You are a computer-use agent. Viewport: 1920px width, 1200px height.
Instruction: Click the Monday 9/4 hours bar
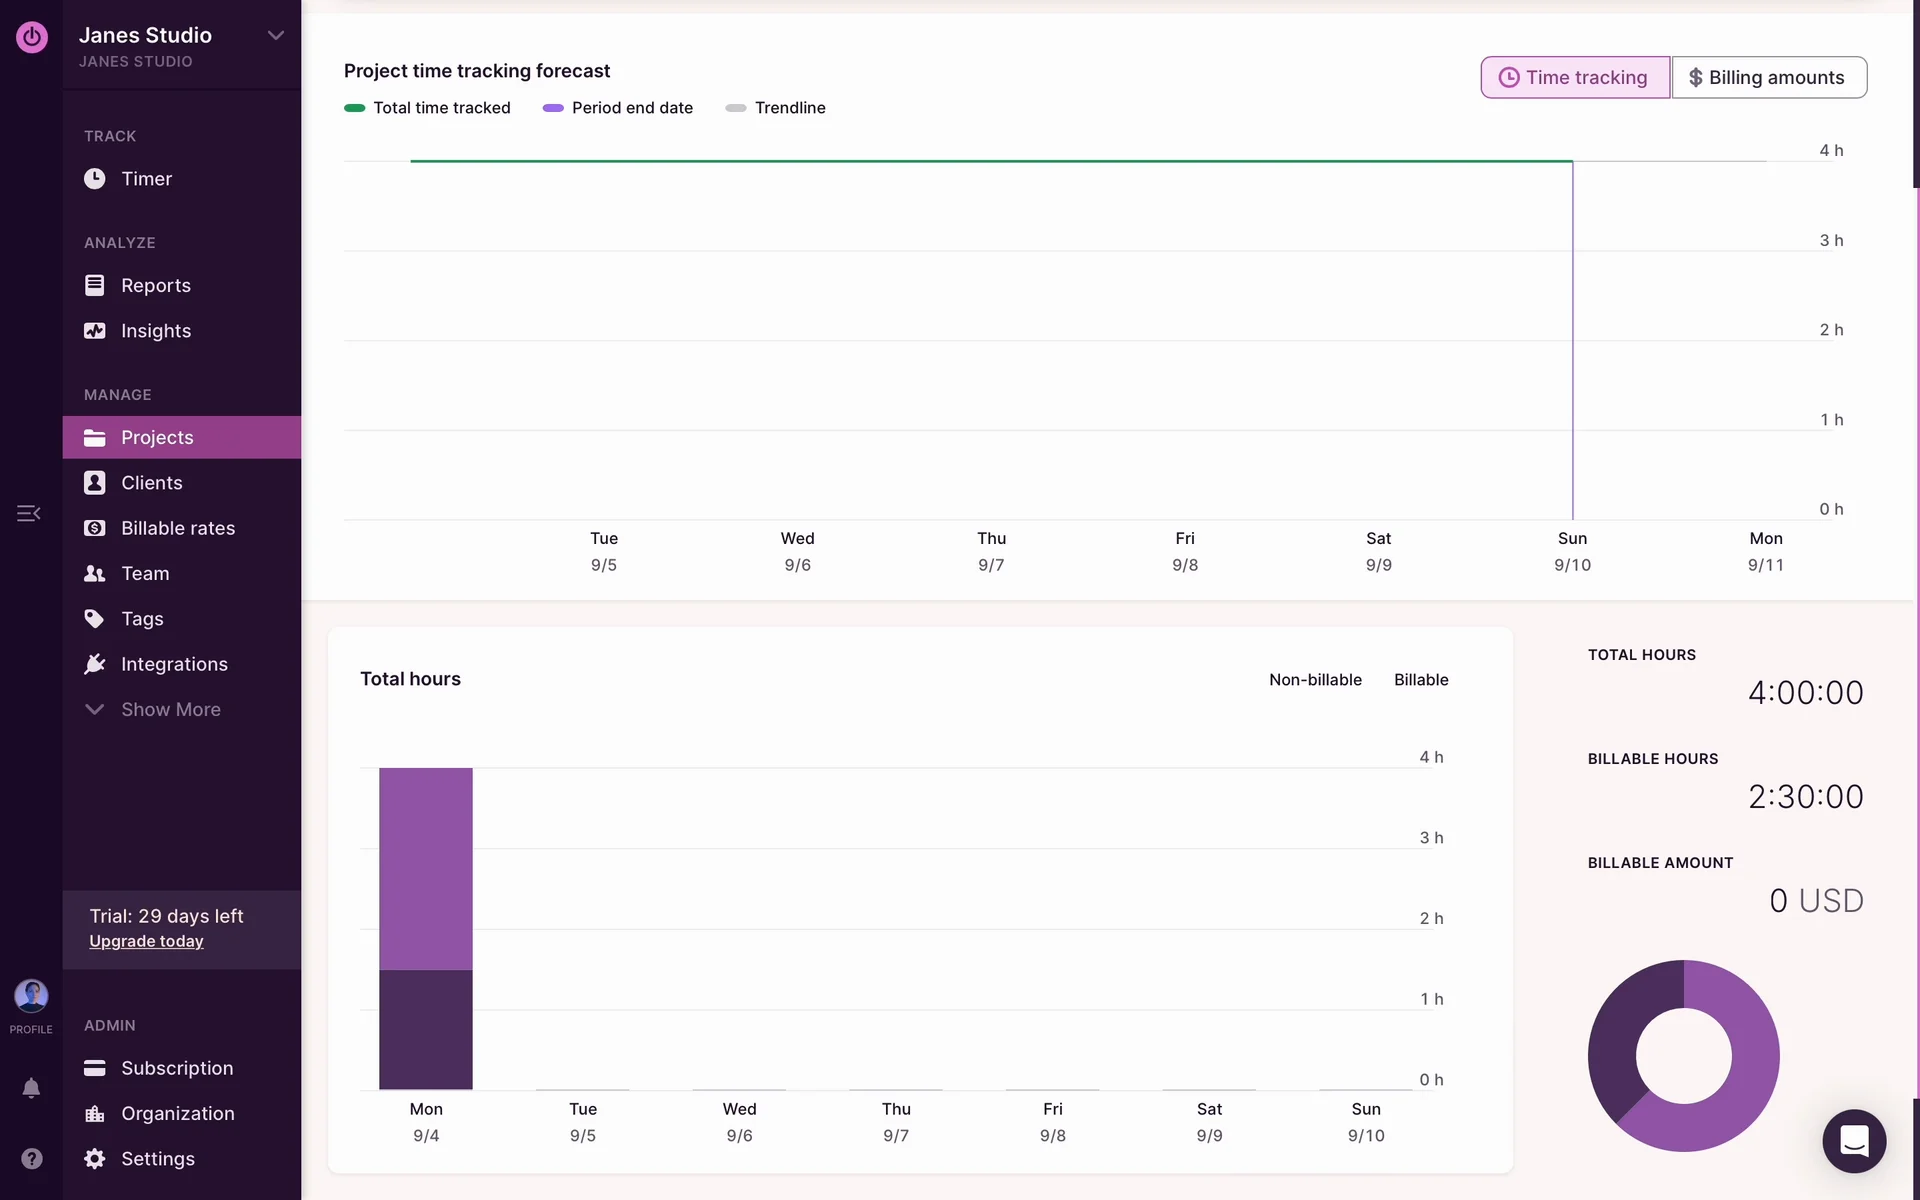[425, 930]
